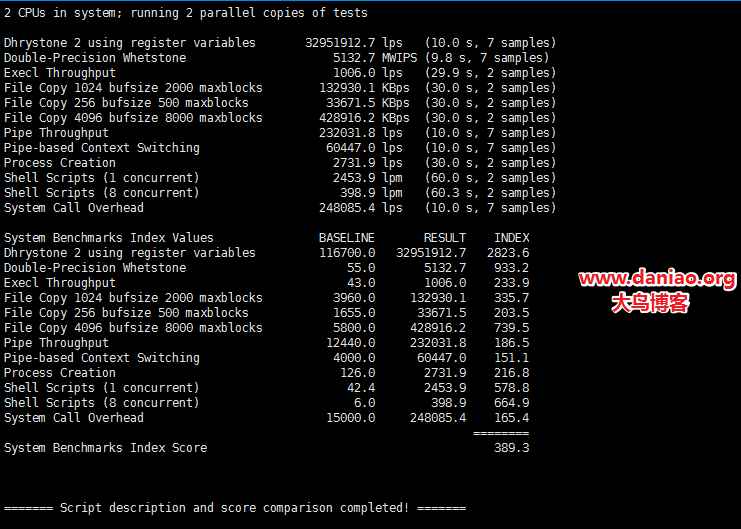
Task: Click the BASELINE column header
Action: (x=347, y=238)
